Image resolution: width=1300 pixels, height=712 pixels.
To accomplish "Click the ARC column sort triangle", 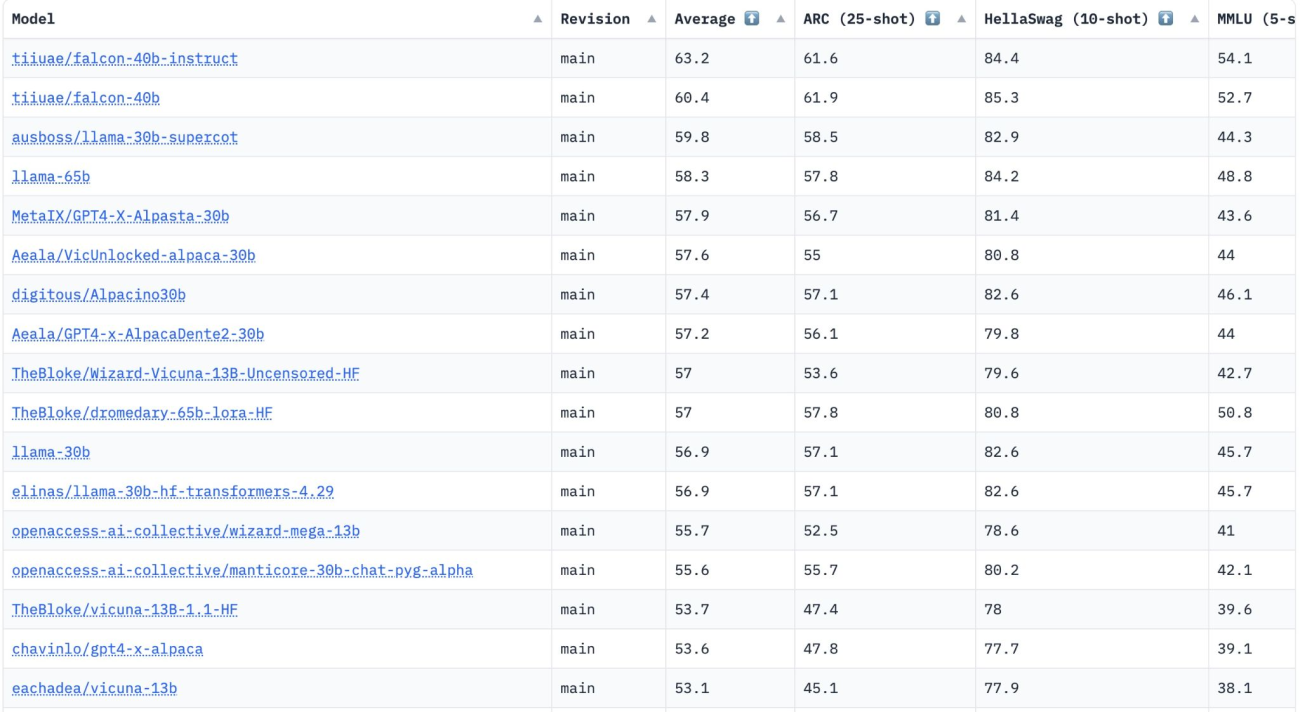I will point(959,20).
